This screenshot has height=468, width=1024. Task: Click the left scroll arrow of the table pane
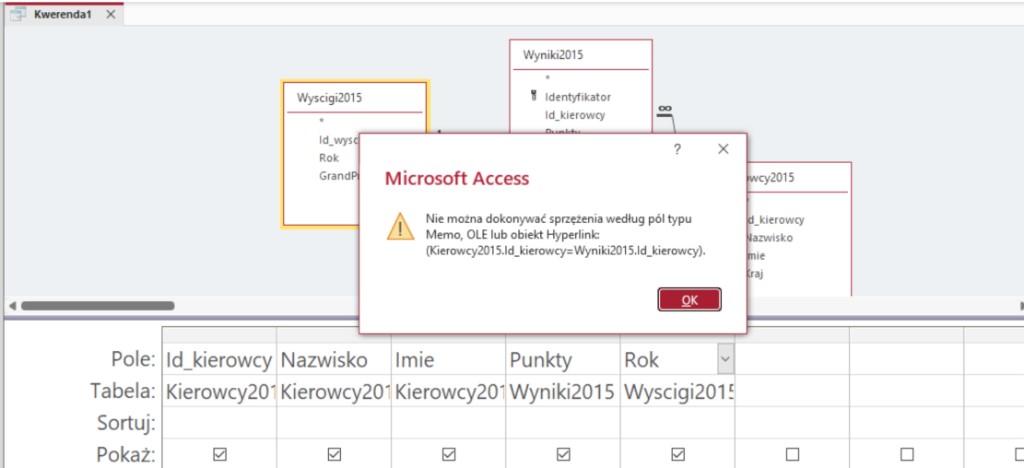click(x=11, y=305)
